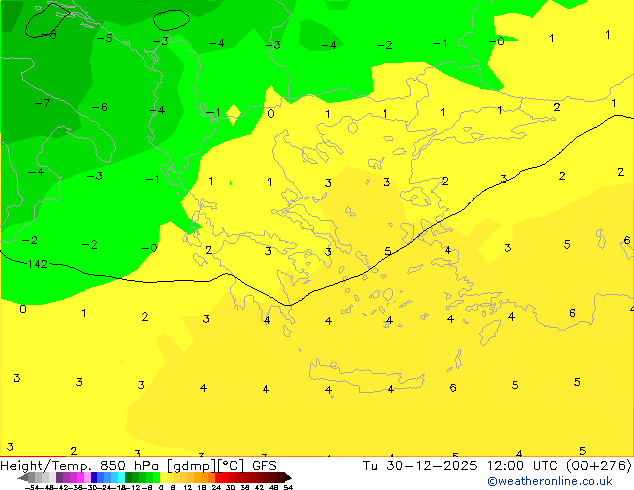Screen dimensions: 634x490
Task: Pick the bright red legend swatch
Action: coord(218,477)
